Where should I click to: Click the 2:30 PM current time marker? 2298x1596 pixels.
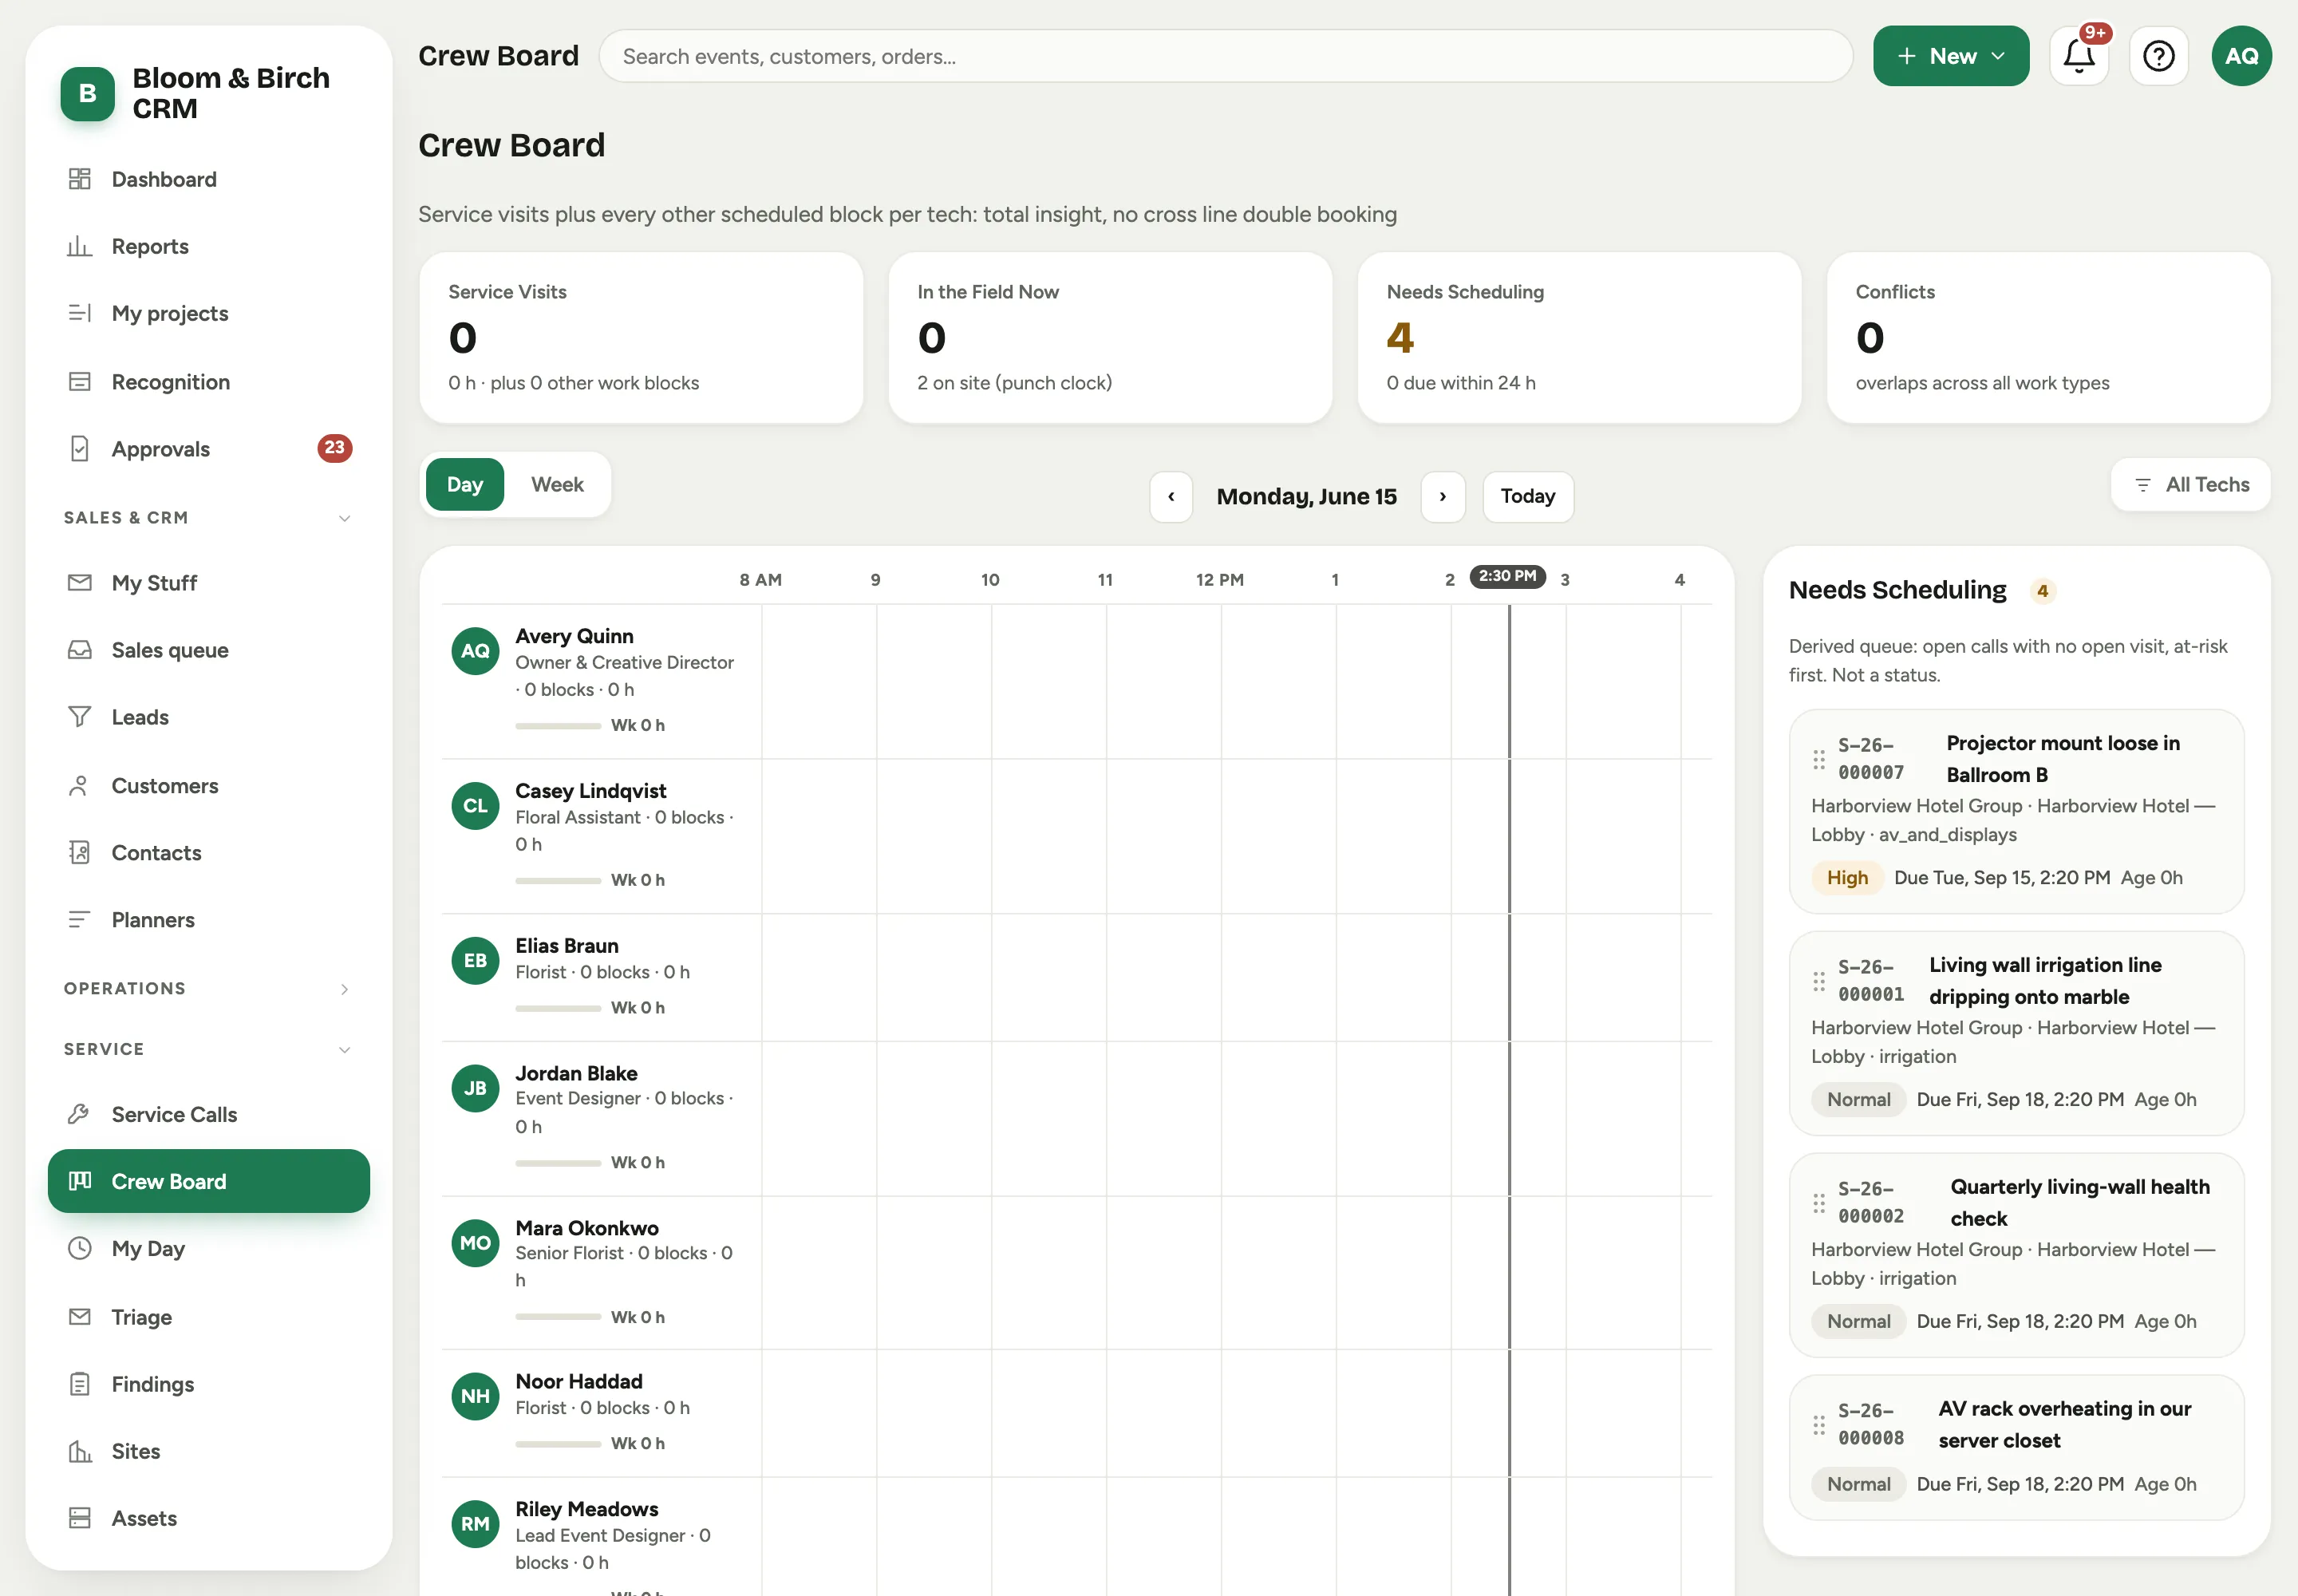(1508, 577)
